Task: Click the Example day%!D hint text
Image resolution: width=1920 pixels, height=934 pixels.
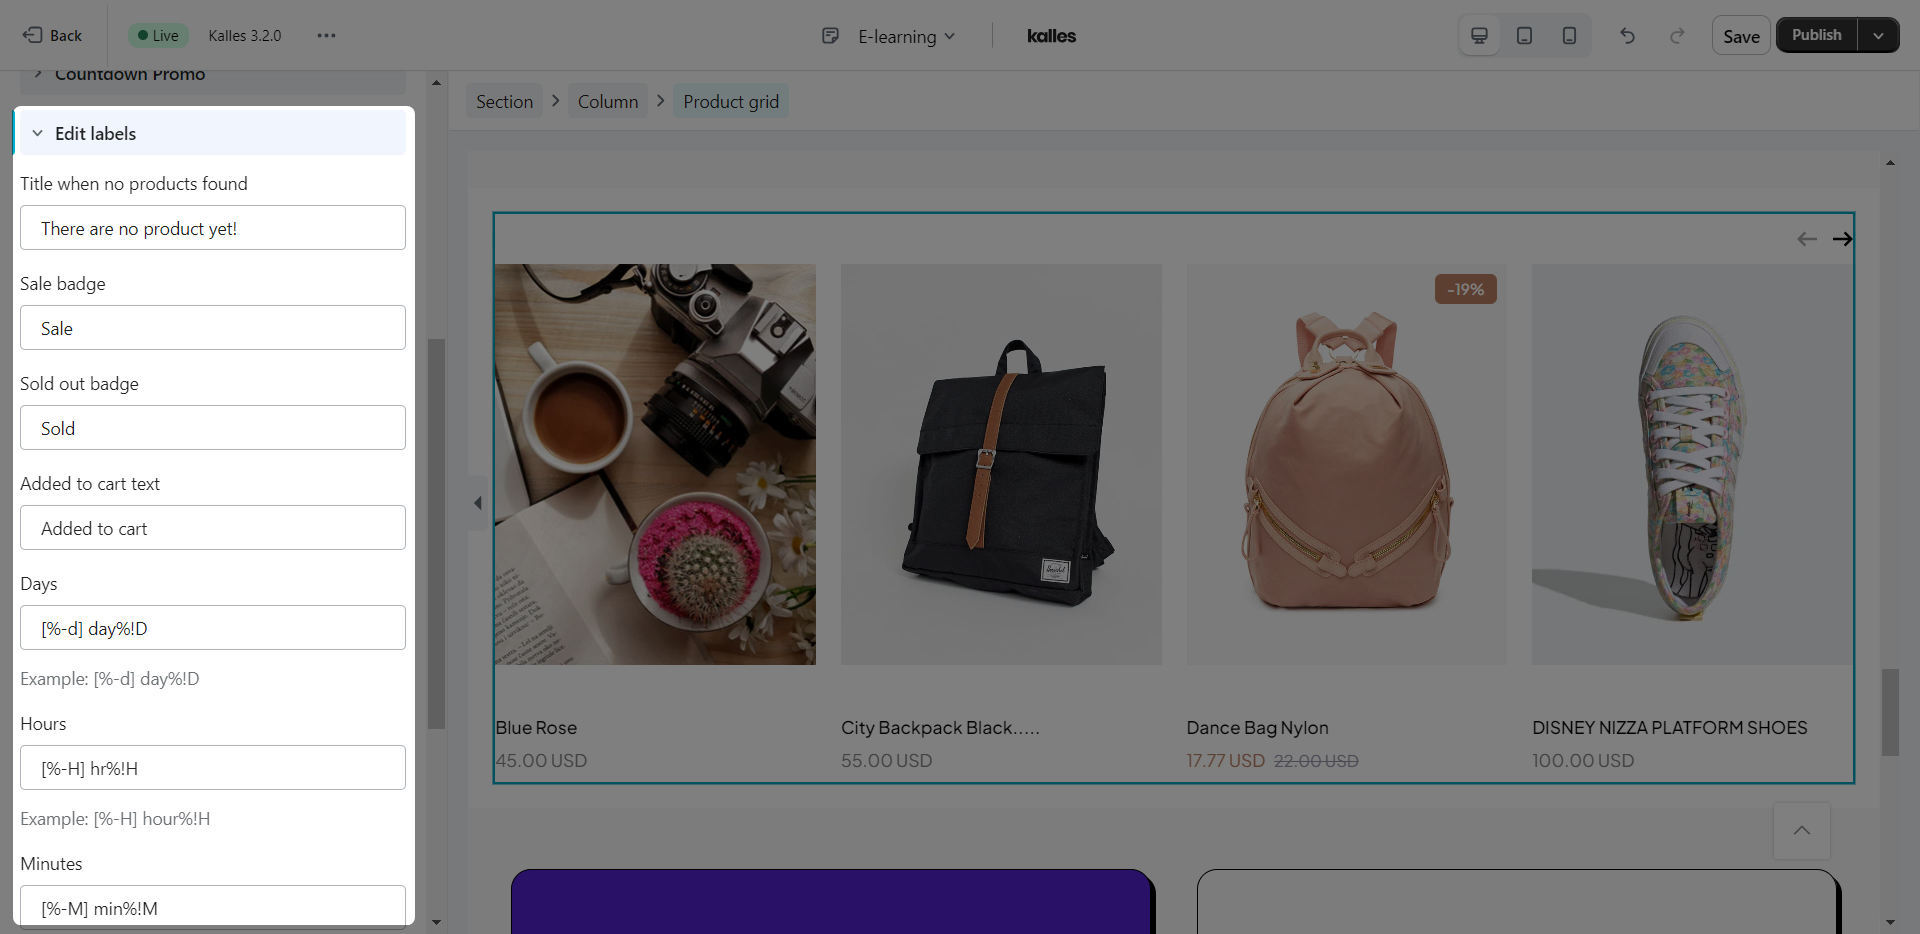Action: click(x=110, y=679)
